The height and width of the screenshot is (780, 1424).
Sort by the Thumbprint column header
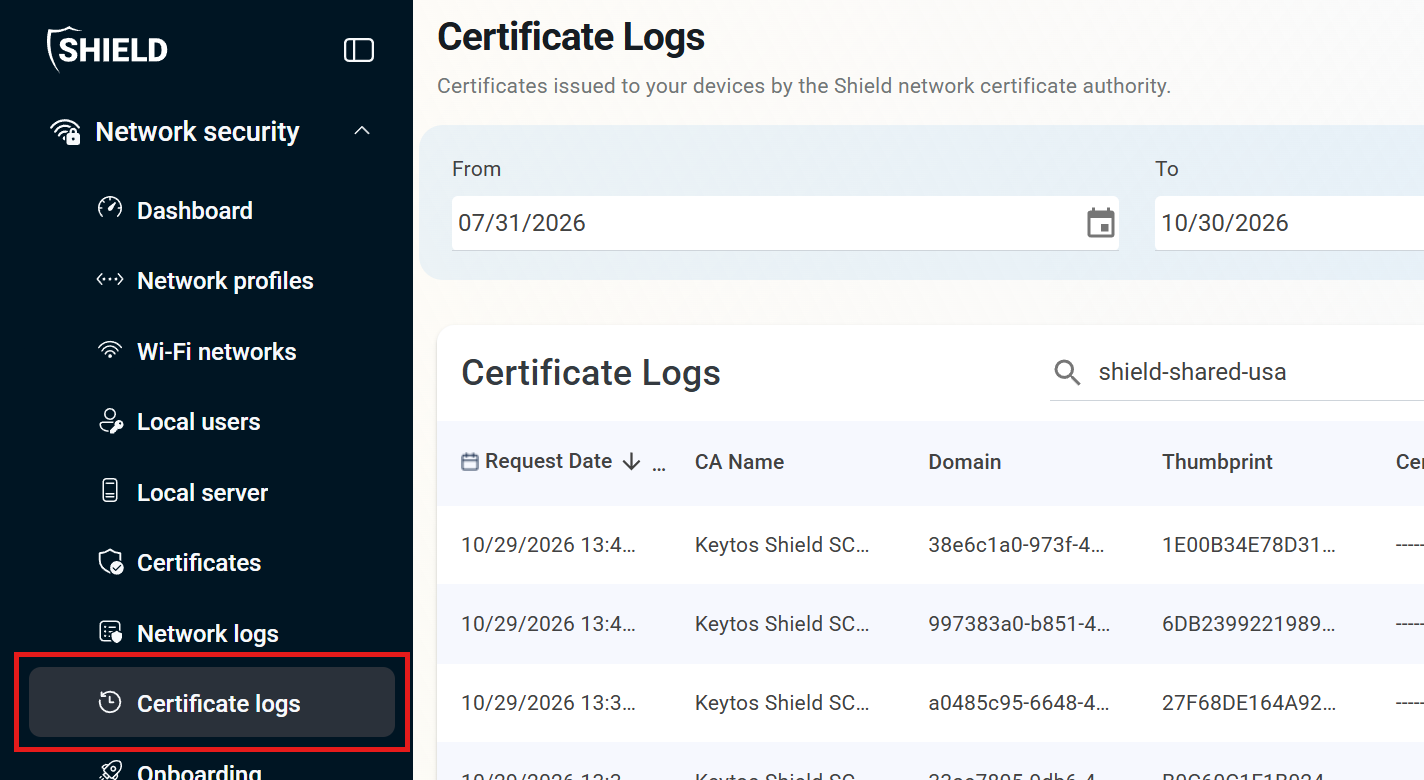click(1217, 462)
